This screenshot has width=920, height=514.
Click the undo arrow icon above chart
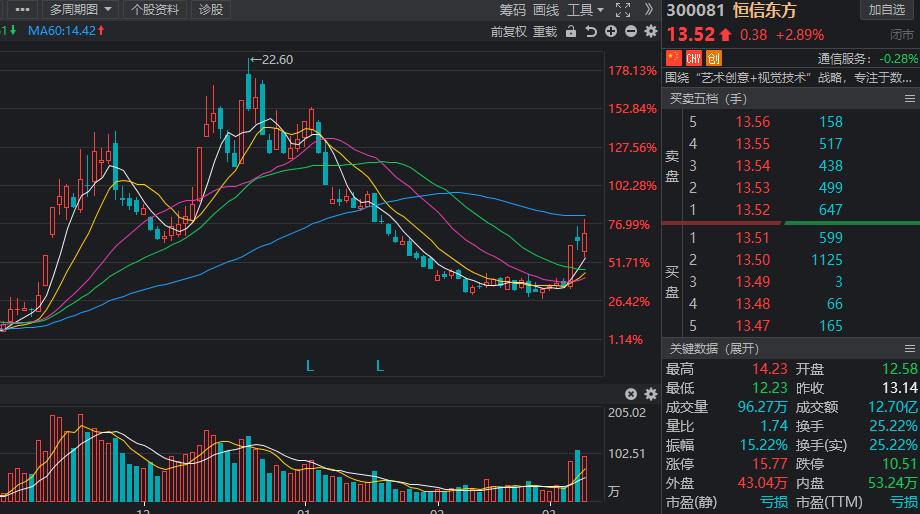[591, 31]
